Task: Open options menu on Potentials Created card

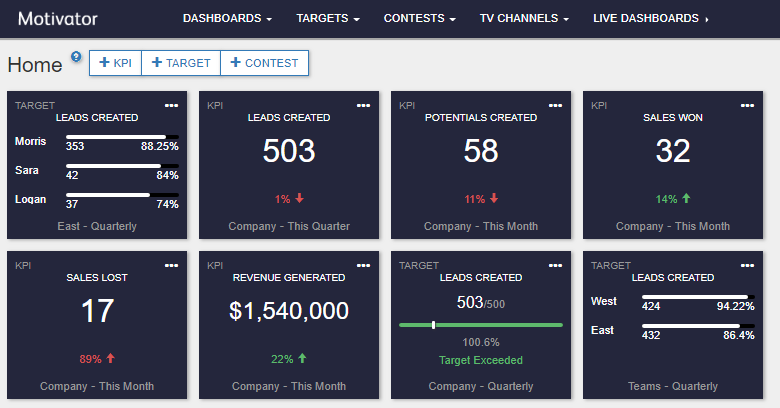Action: [x=555, y=105]
